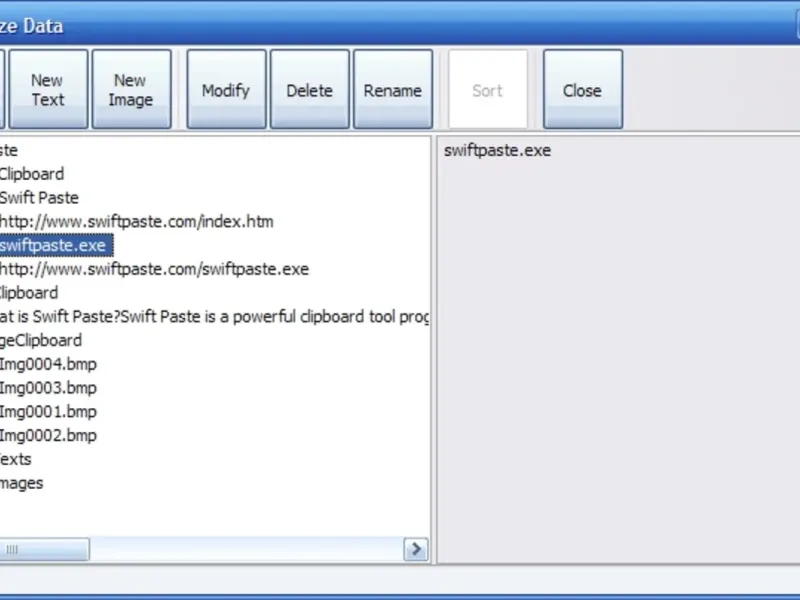Select Img0003.bmp in the list
Image resolution: width=800 pixels, height=600 pixels.
(x=48, y=388)
